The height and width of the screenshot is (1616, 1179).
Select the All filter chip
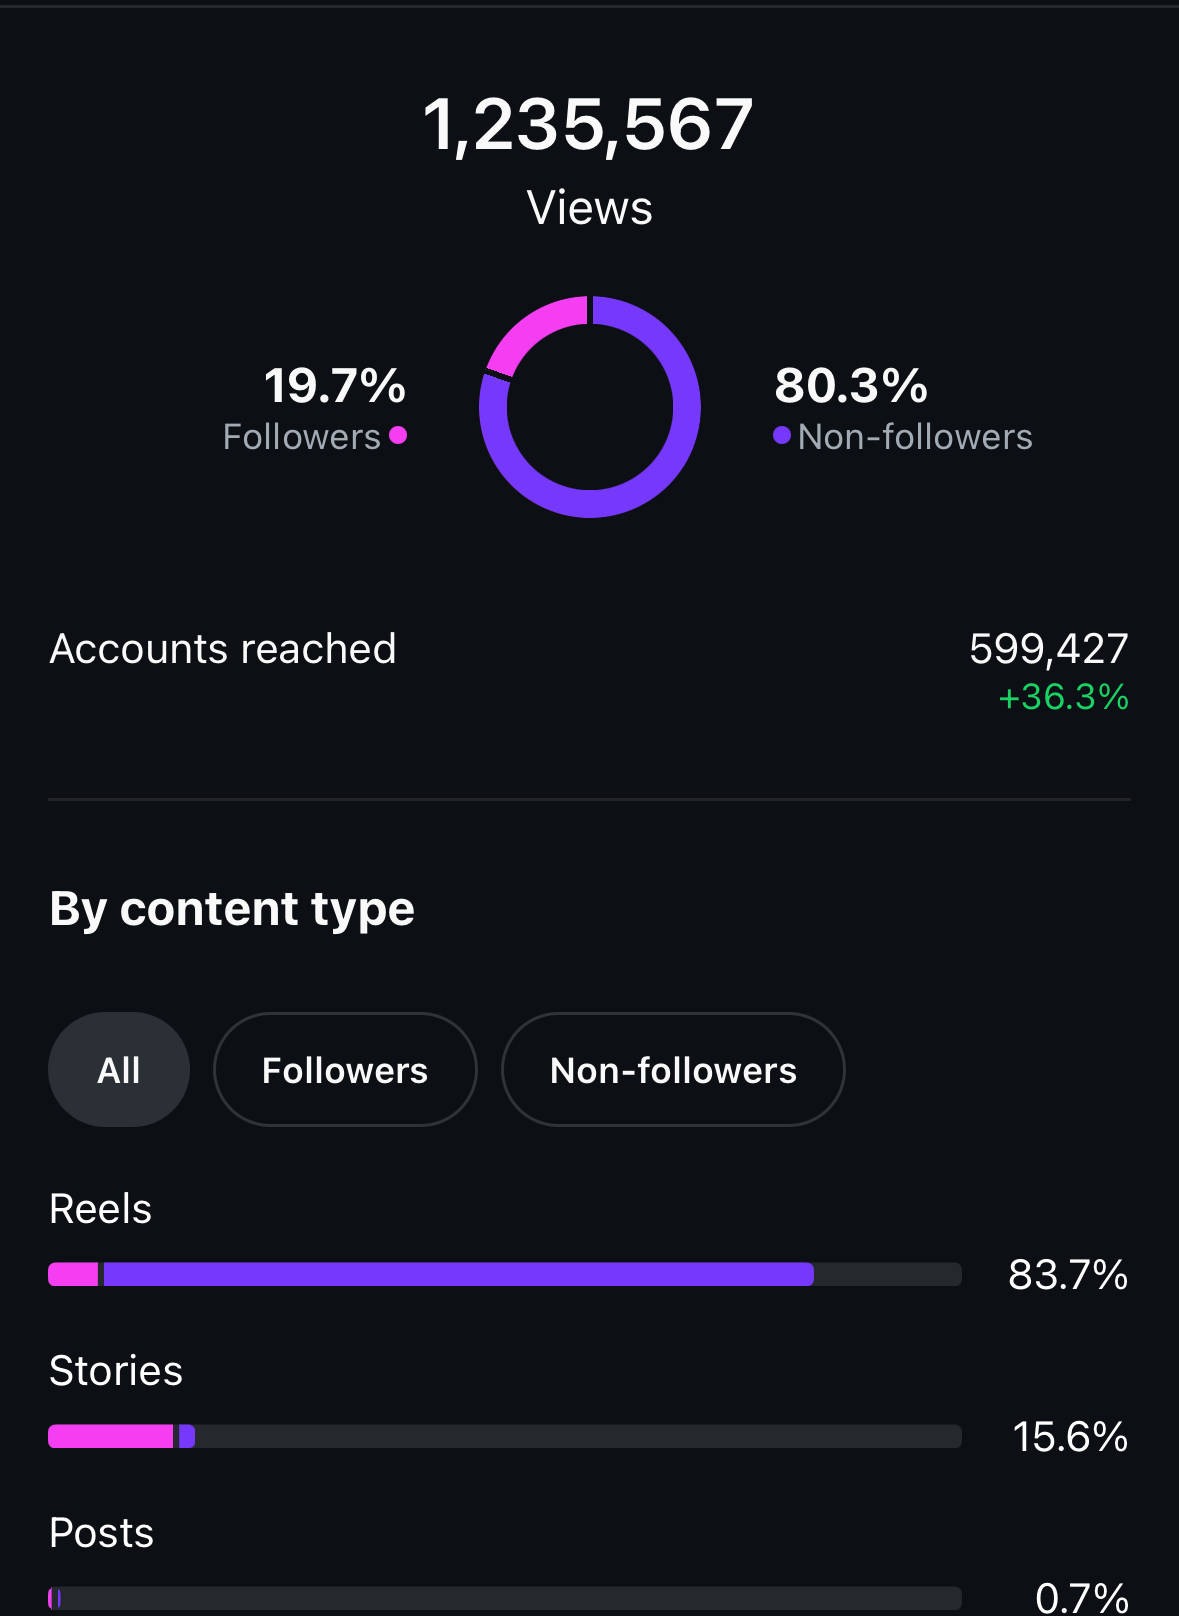[119, 1070]
